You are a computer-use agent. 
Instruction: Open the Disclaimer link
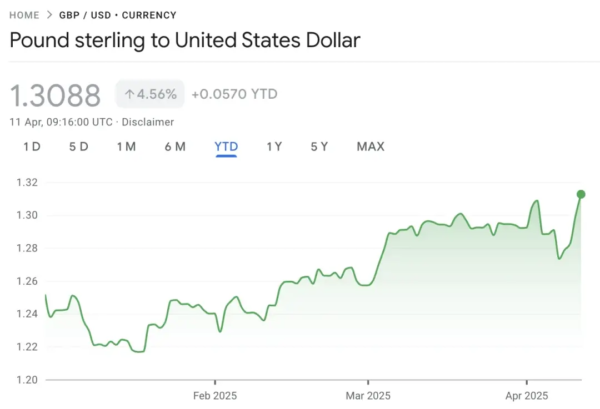point(148,122)
